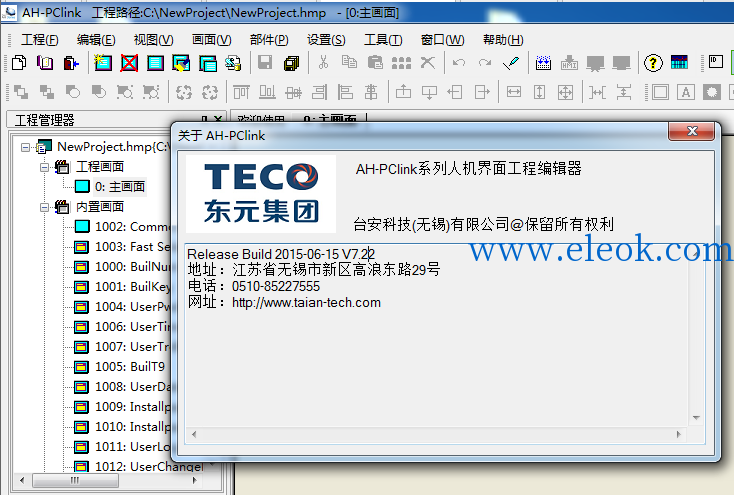The height and width of the screenshot is (495, 734).
Task: Open help with the yellow question mark icon
Action: (x=653, y=63)
